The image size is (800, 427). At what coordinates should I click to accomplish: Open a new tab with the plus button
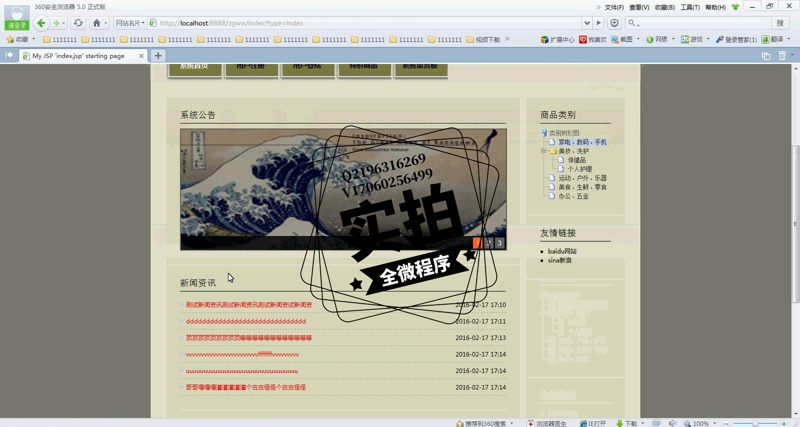pos(158,56)
